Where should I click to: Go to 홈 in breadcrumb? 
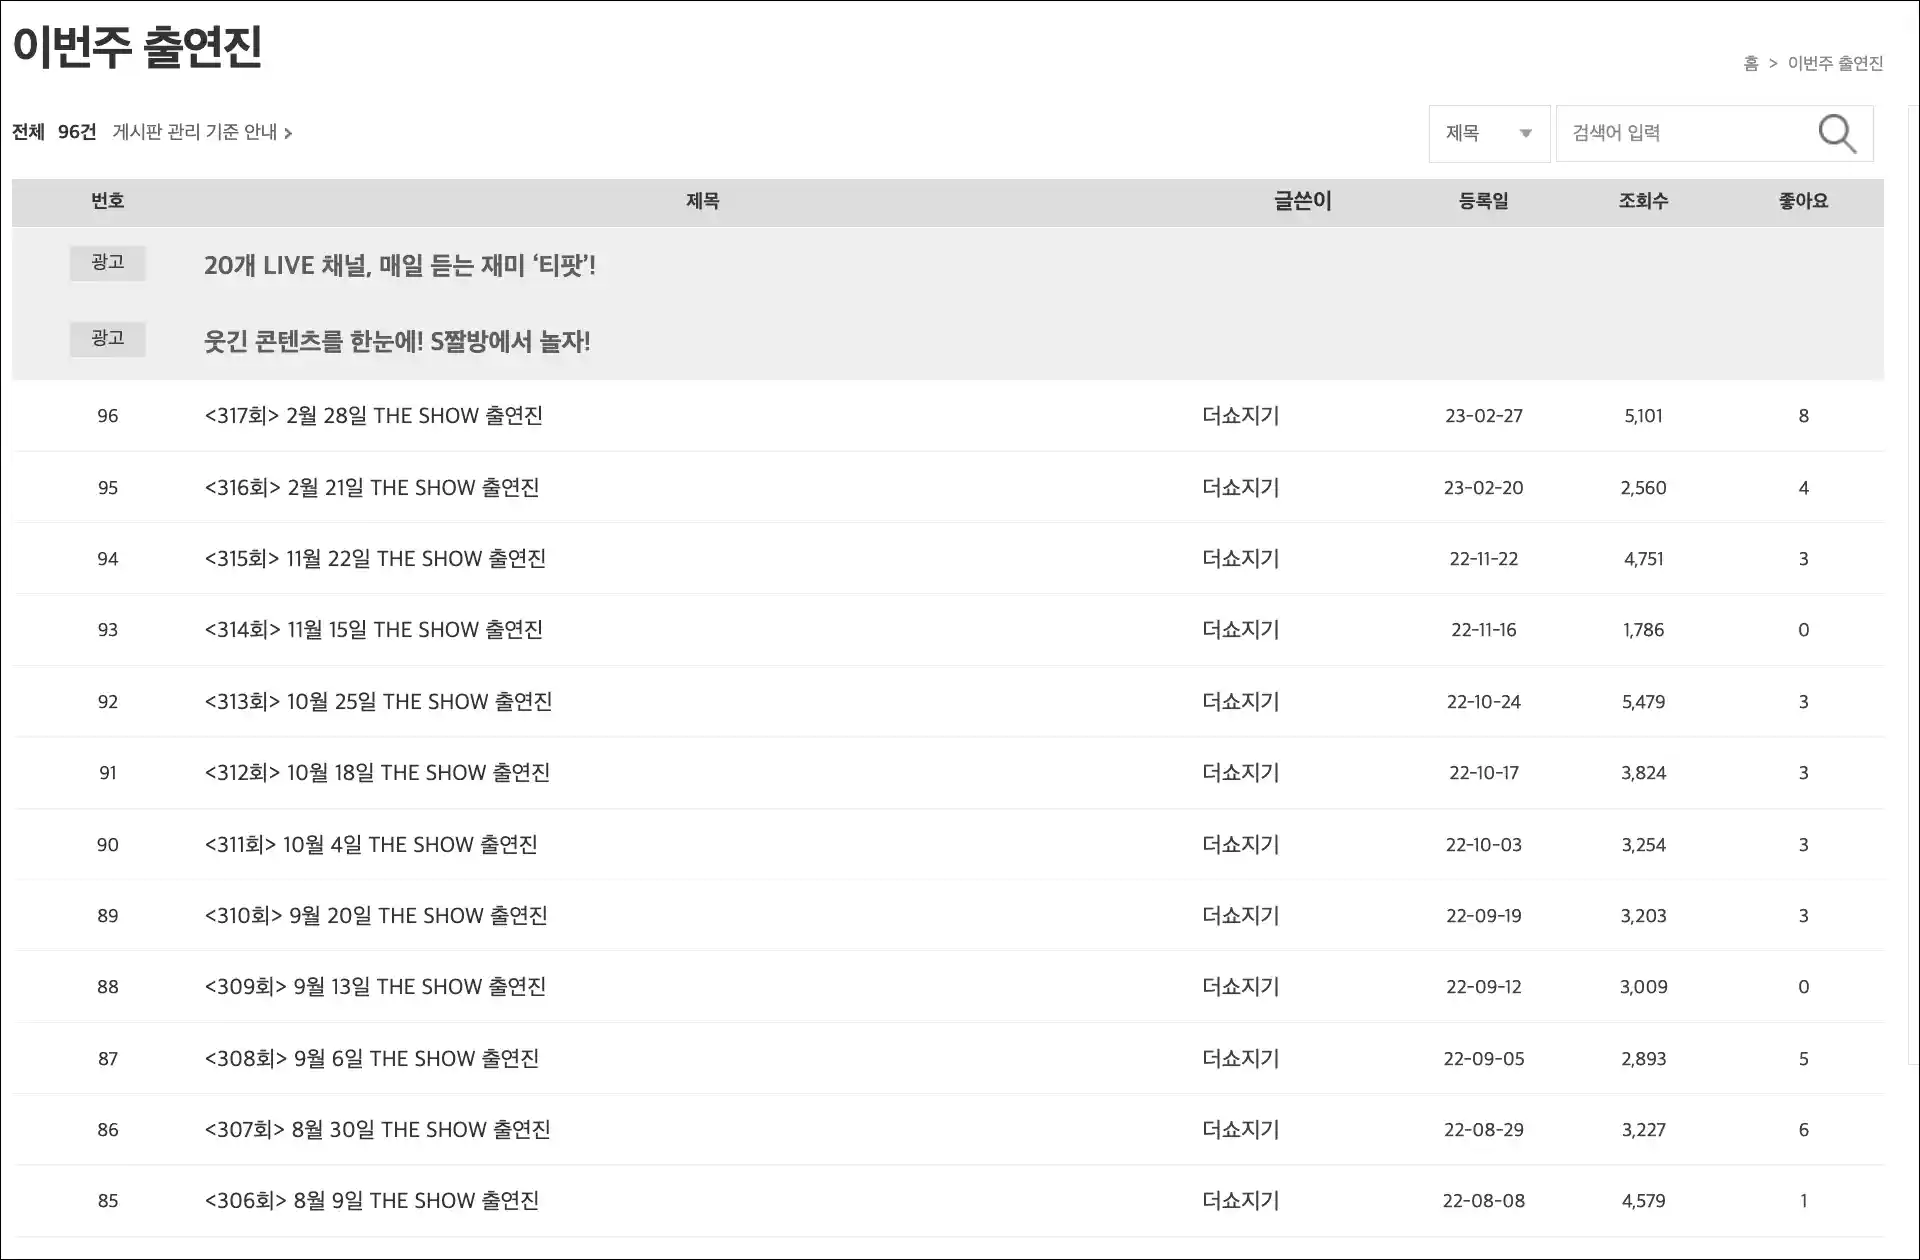click(x=1751, y=63)
